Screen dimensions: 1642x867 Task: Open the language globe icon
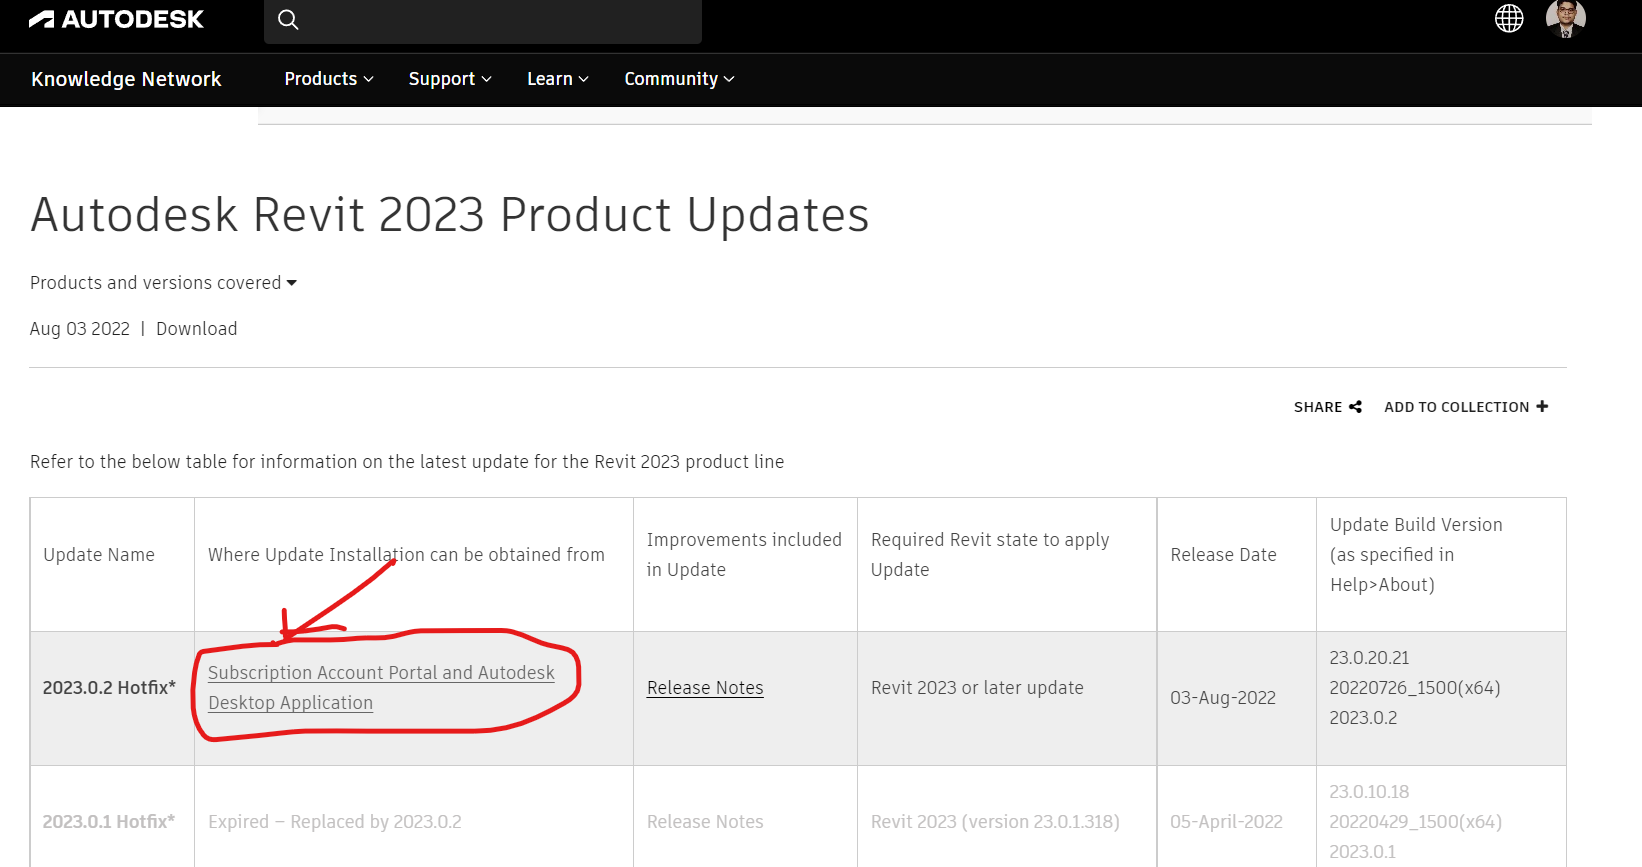pos(1509,18)
